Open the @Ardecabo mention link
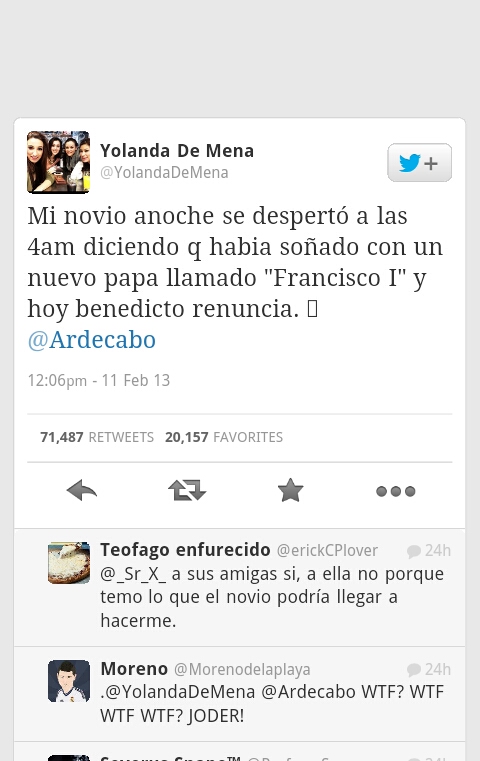 [92, 340]
